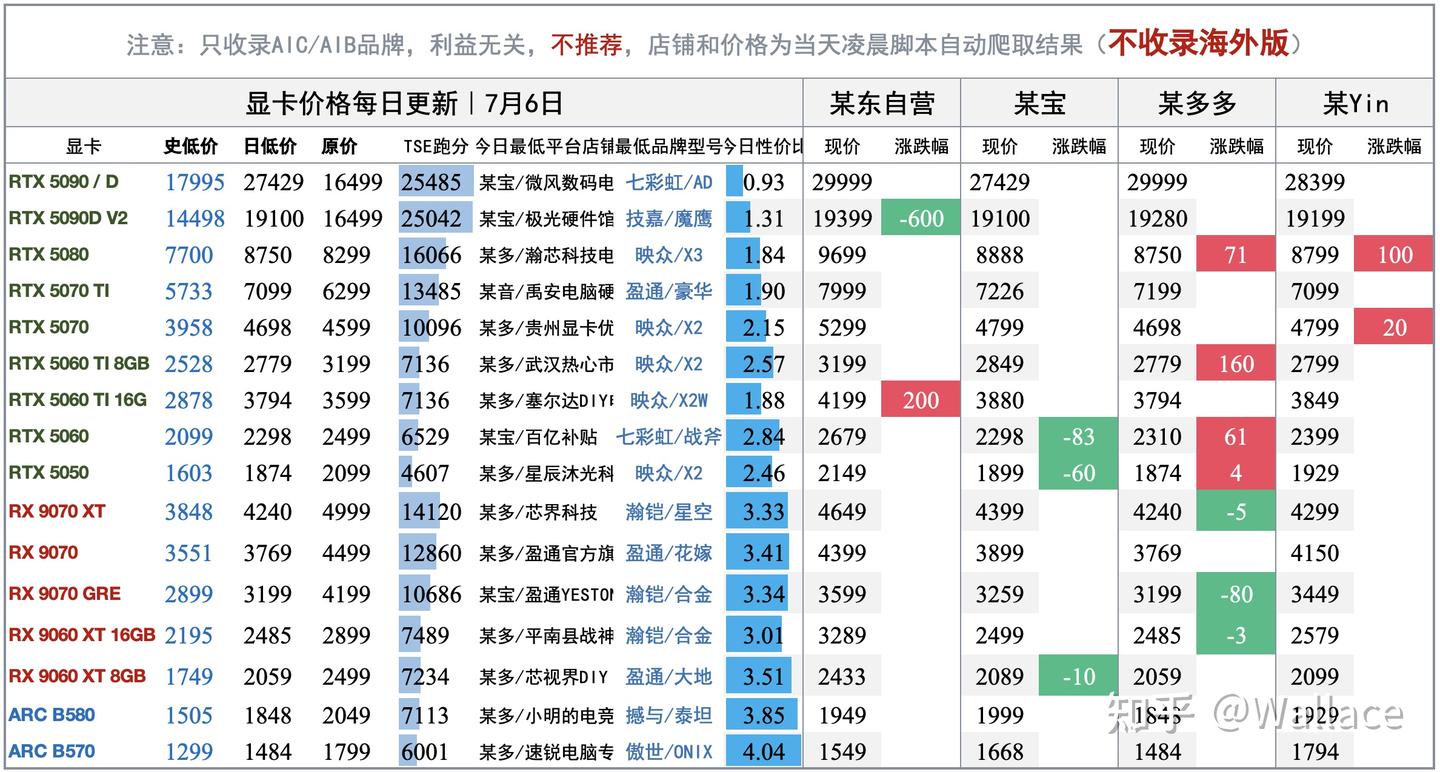
Task: Select the RTX 5080 row label
Action: [x=48, y=254]
